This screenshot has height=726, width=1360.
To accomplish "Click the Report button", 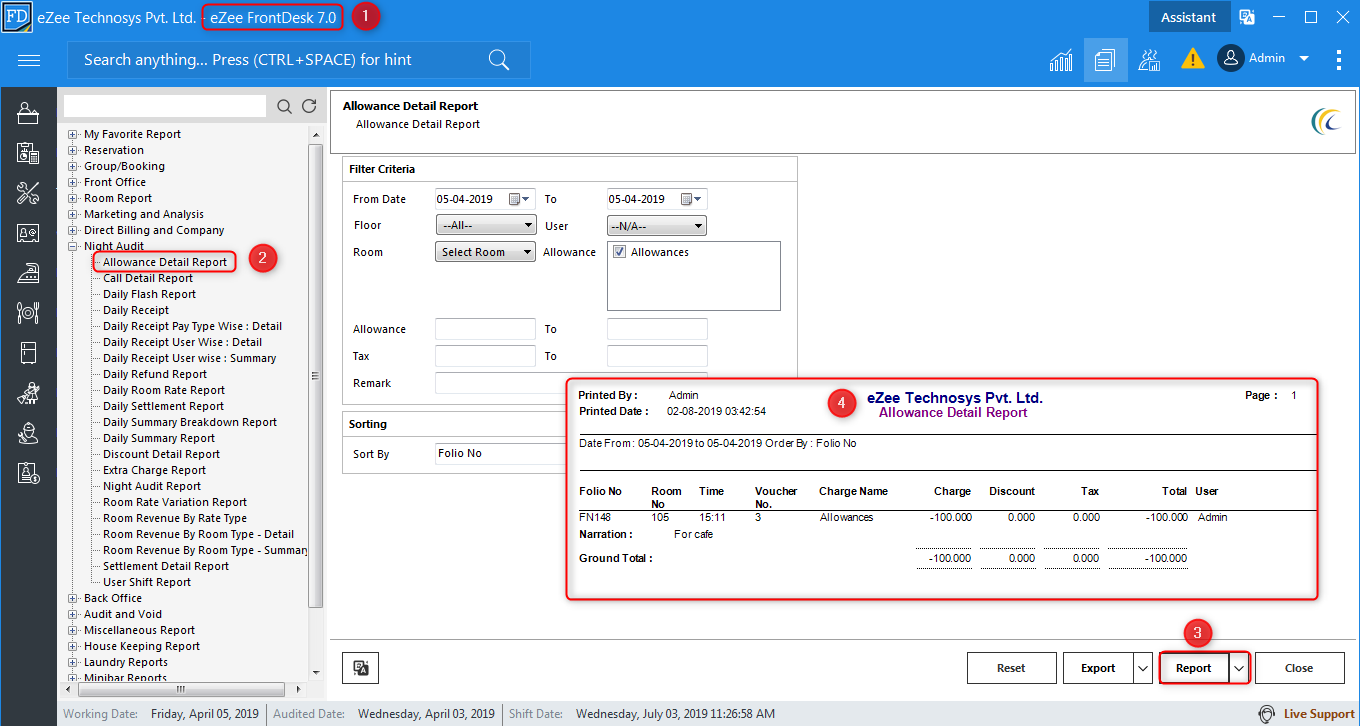I will tap(1194, 667).
